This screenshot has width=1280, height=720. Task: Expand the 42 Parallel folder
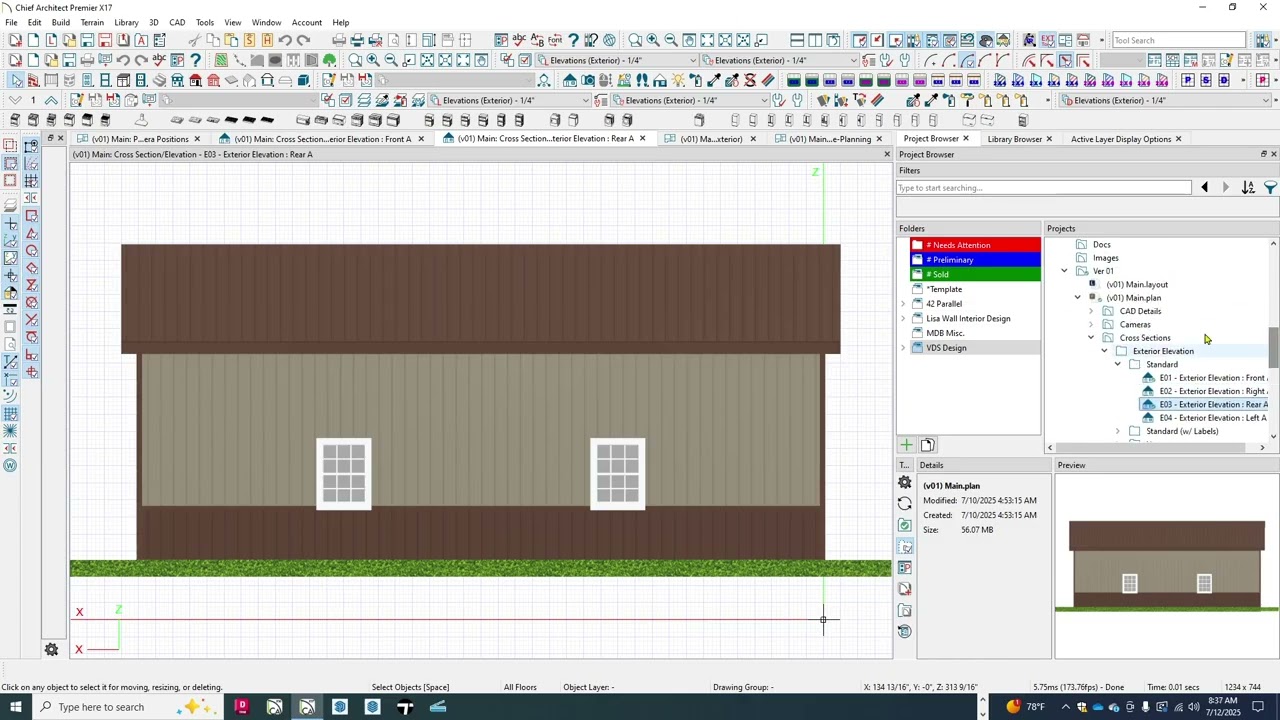tap(904, 304)
